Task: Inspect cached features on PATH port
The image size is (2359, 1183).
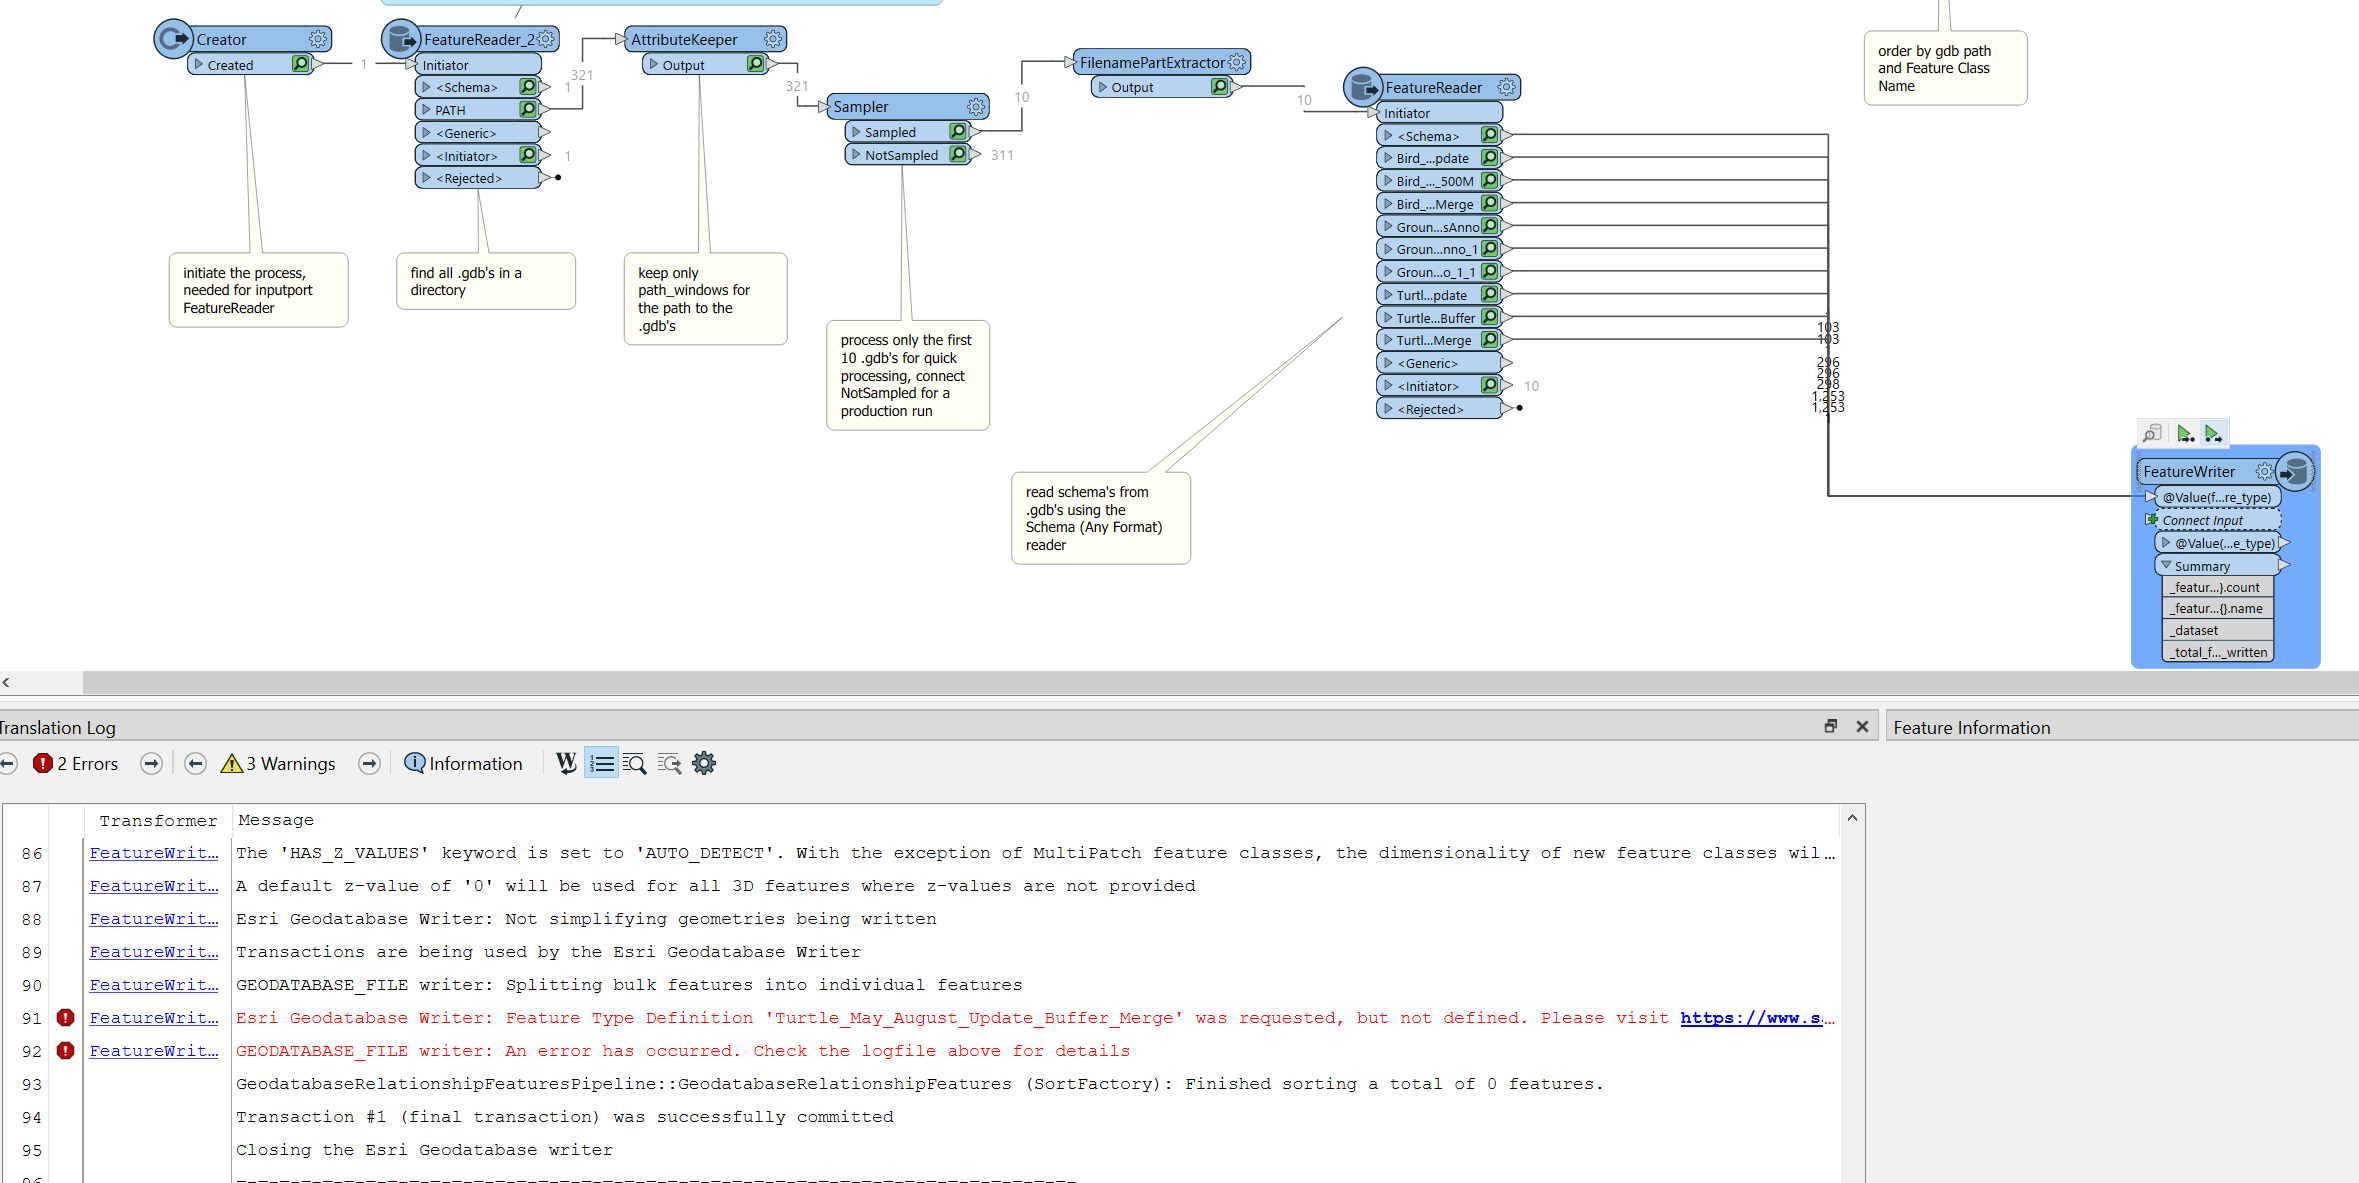Action: (x=528, y=109)
